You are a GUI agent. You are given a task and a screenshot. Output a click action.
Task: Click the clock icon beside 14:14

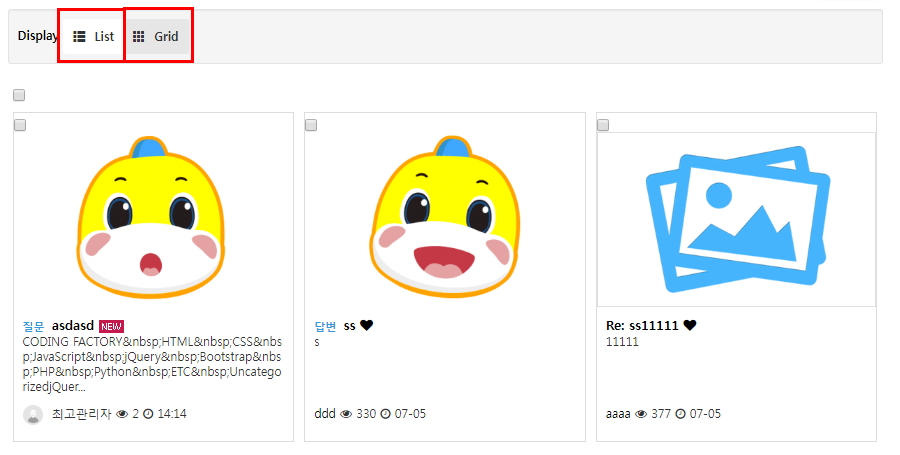[148, 414]
